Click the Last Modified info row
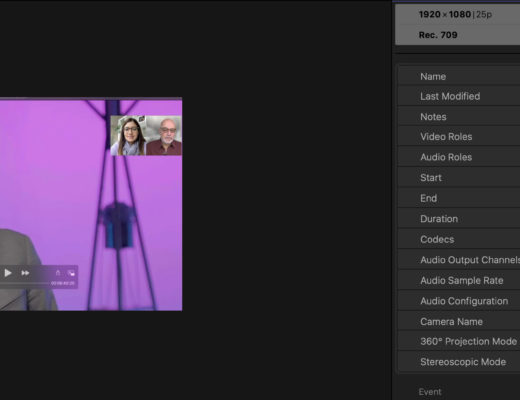 point(459,96)
